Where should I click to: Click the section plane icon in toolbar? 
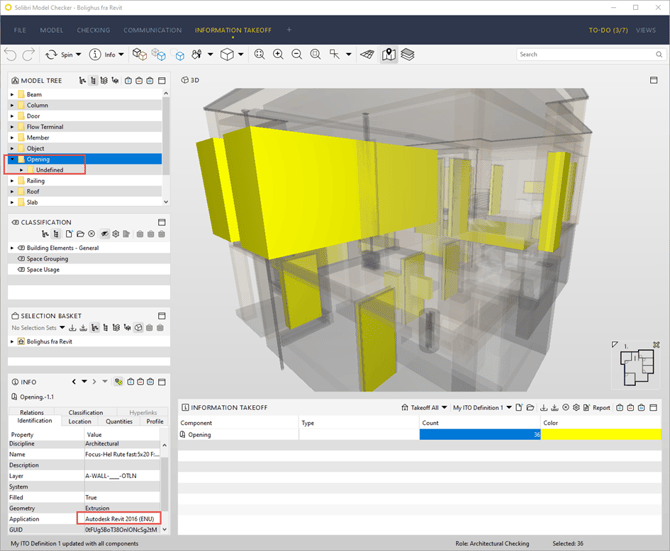[367, 54]
